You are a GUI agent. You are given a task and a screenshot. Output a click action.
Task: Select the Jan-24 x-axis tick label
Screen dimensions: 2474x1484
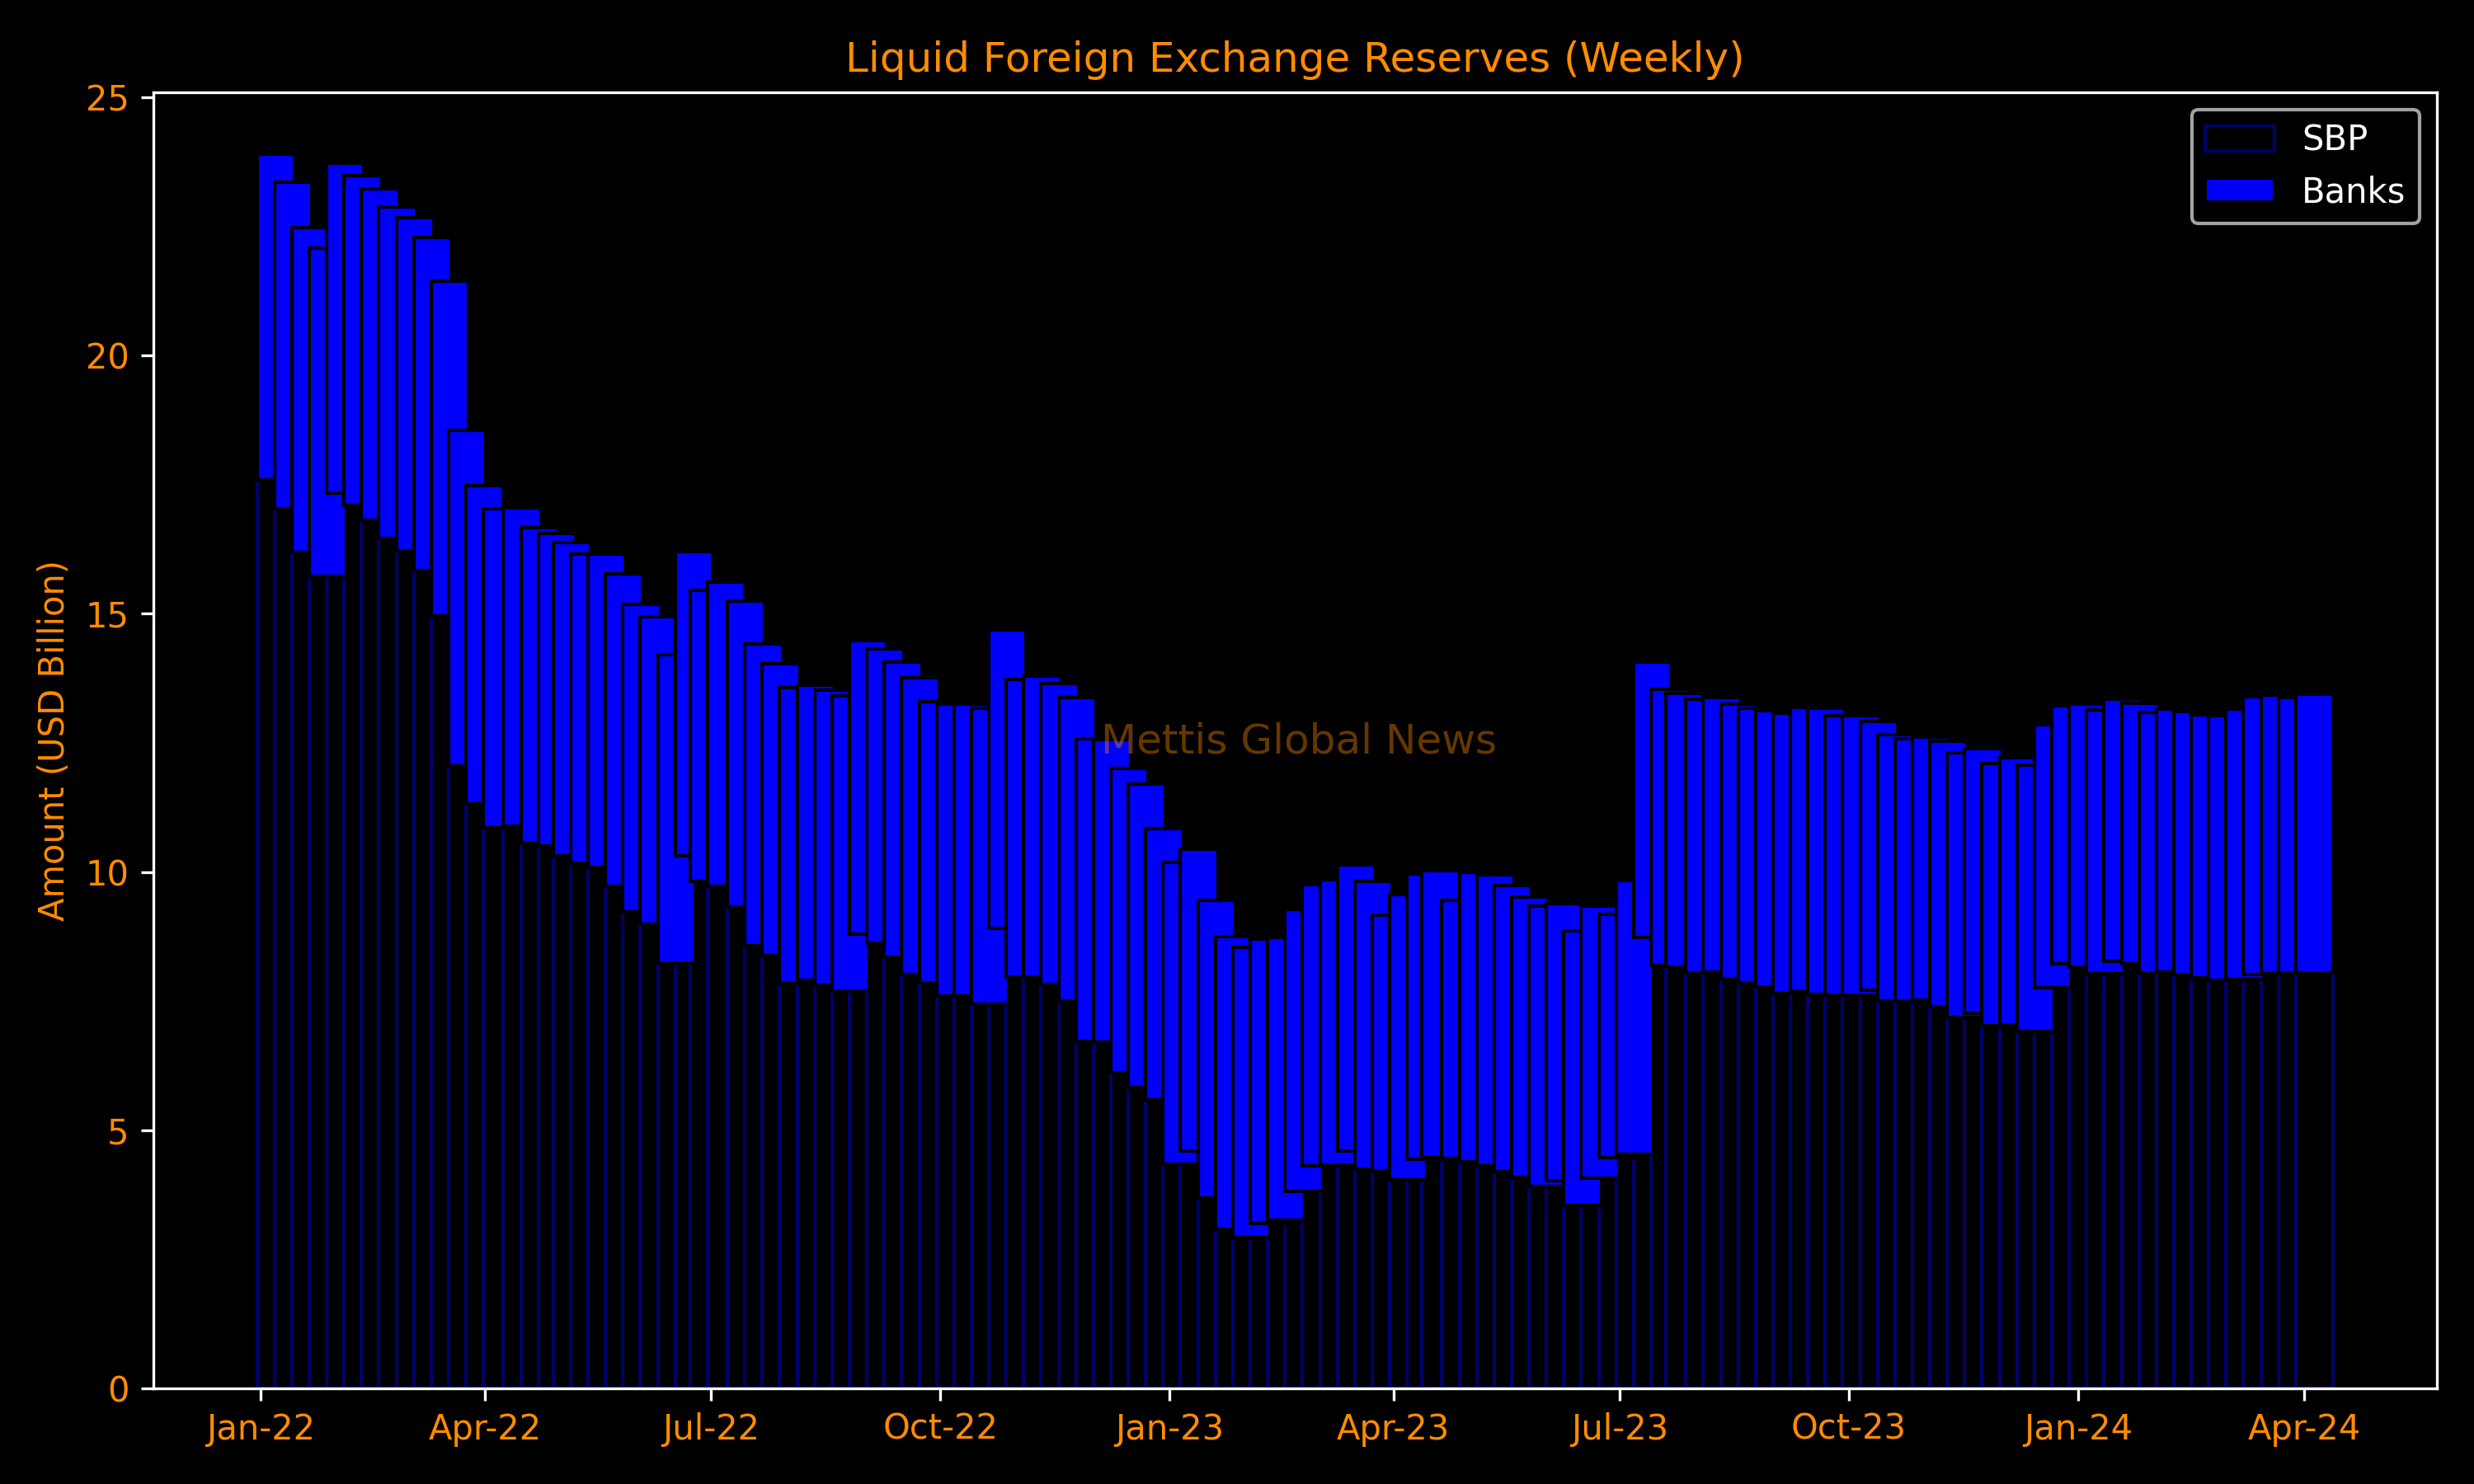point(2078,1428)
